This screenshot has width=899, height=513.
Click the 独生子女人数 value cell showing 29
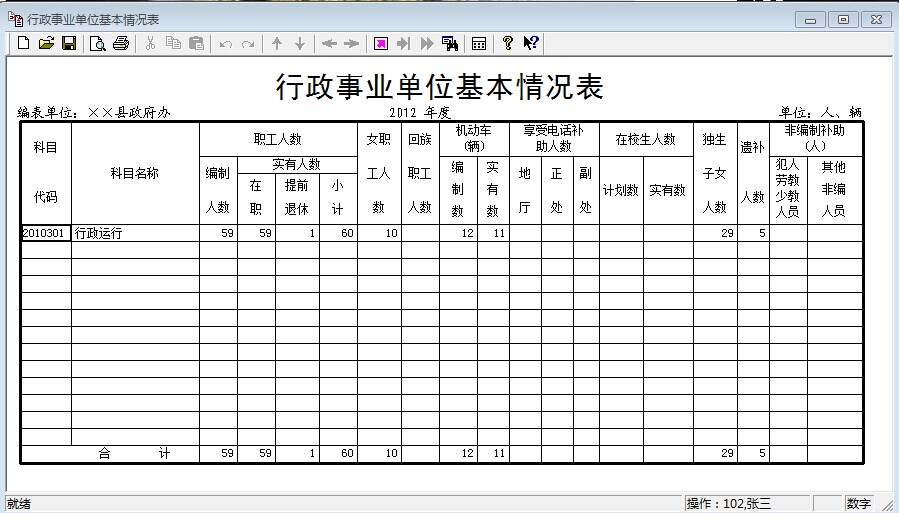(x=715, y=233)
